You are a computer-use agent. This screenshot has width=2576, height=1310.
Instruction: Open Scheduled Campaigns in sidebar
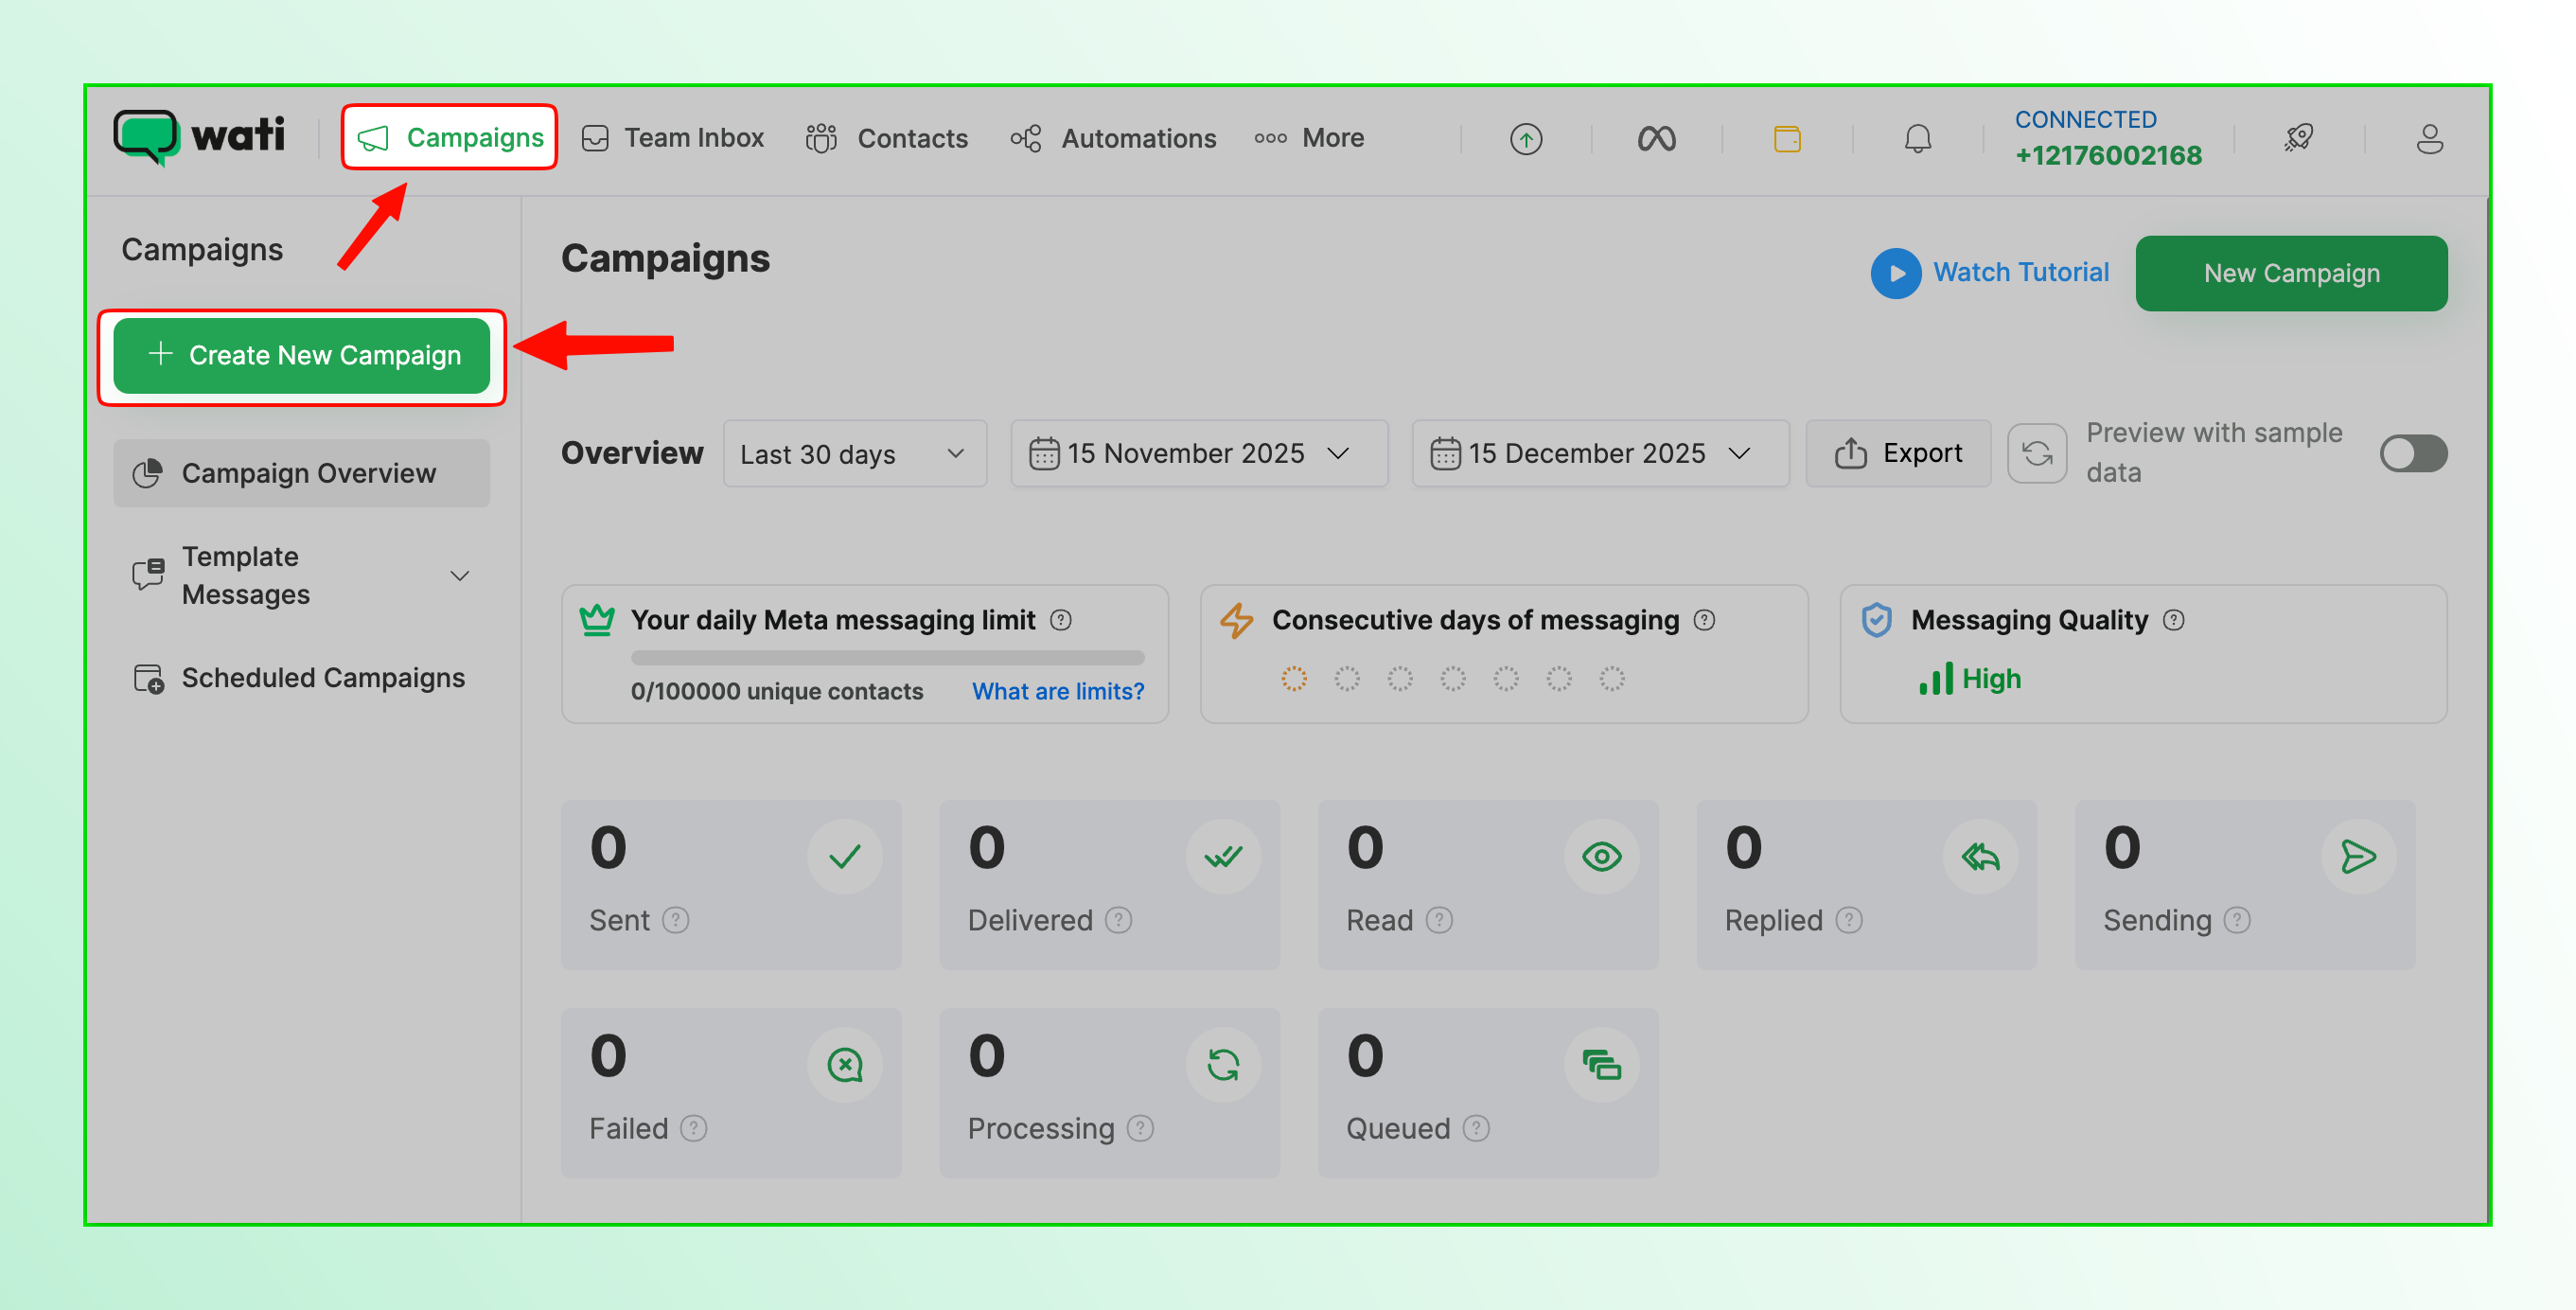click(x=301, y=678)
